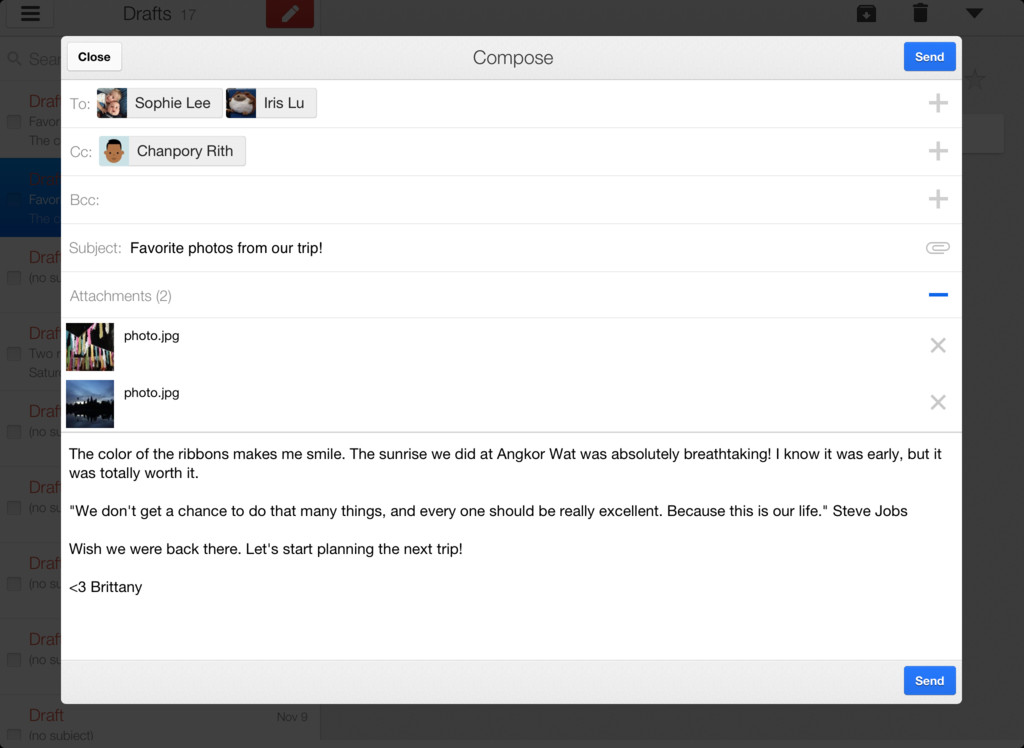Tick the checkbox beside the first draft
Image resolution: width=1024 pixels, height=748 pixels.
click(x=14, y=122)
